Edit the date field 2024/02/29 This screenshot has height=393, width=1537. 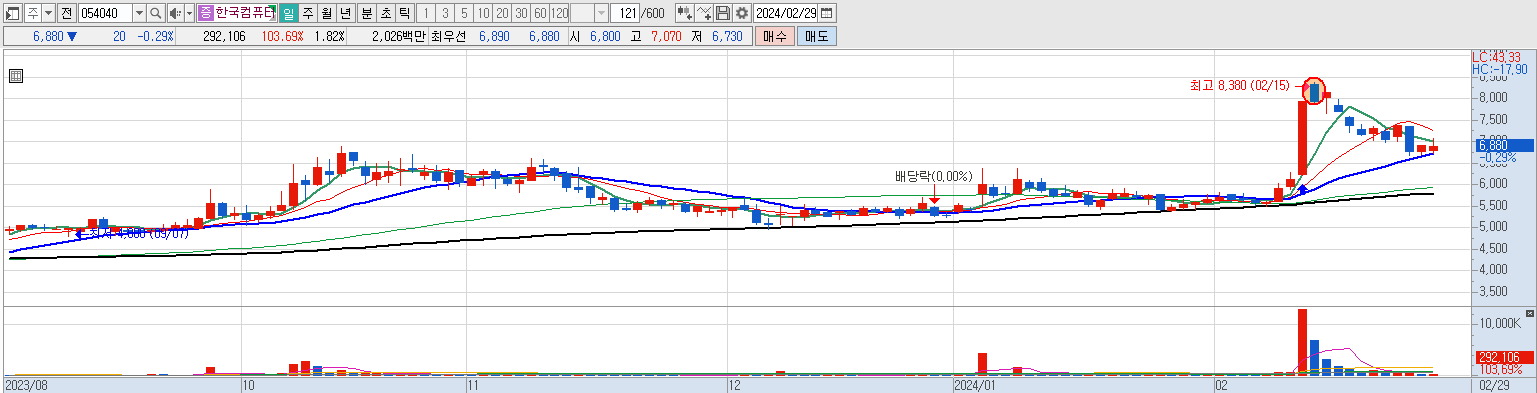point(786,14)
